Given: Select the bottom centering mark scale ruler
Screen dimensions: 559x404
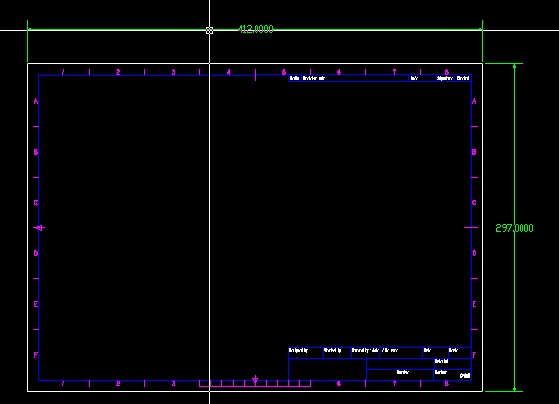Looking at the screenshot, I should point(255,384).
